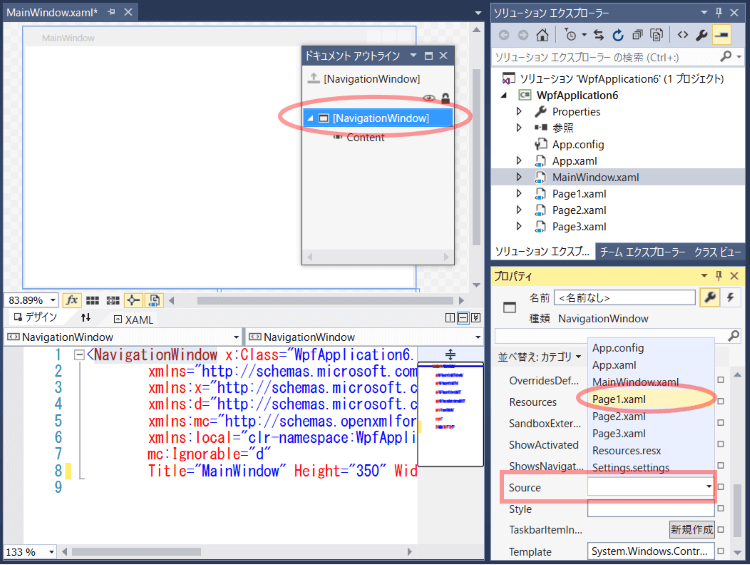The height and width of the screenshot is (565, 750).
Task: Click the wrench Properties button in Properties panel
Action: (710, 297)
